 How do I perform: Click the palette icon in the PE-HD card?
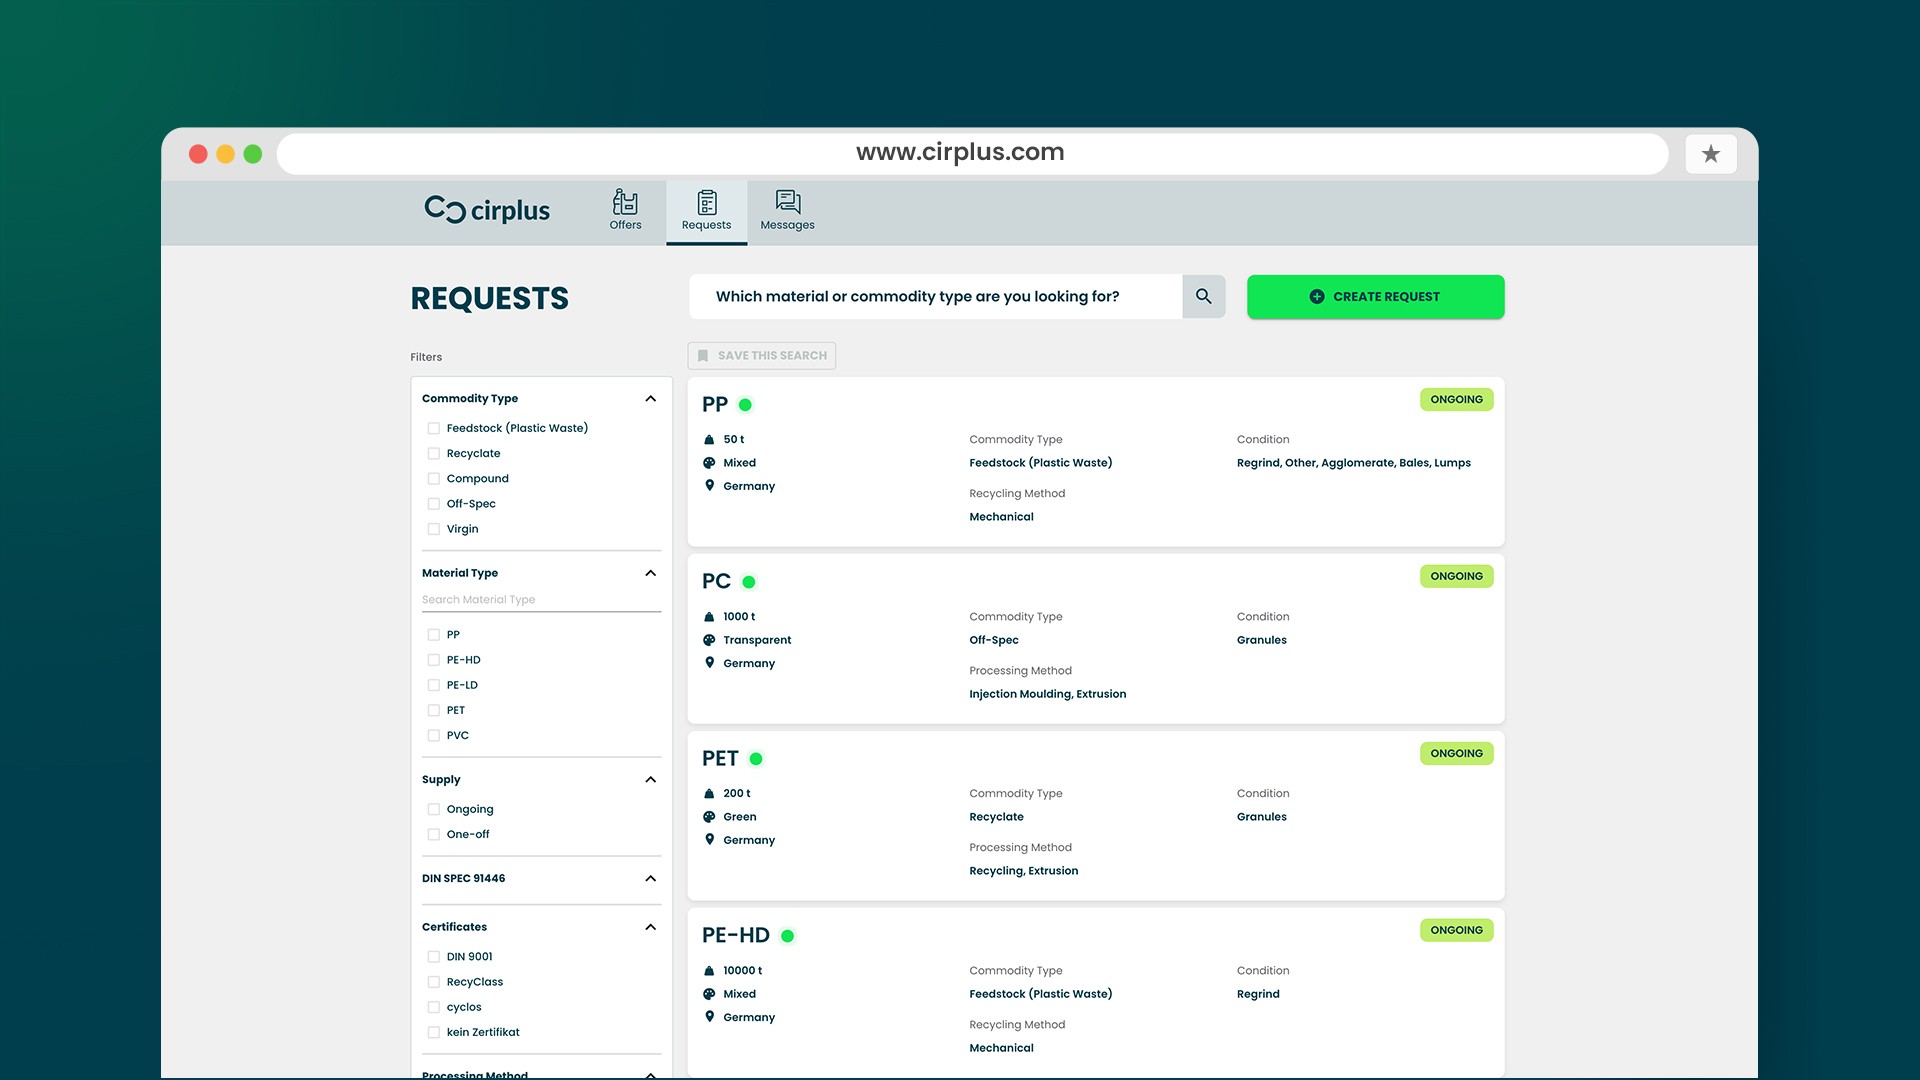[709, 994]
